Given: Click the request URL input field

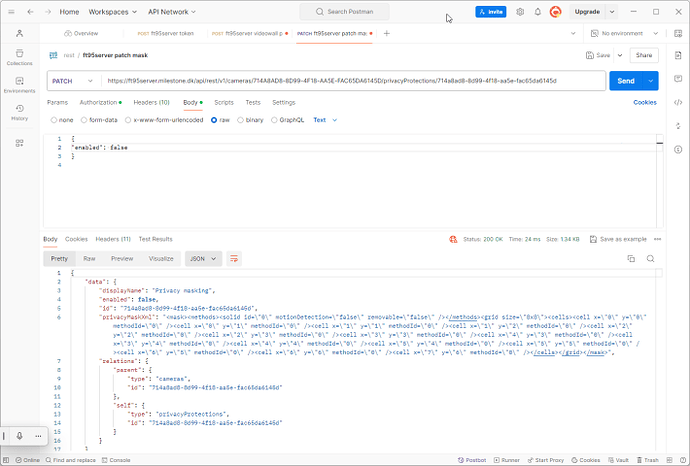Looking at the screenshot, I should pyautogui.click(x=350, y=80).
